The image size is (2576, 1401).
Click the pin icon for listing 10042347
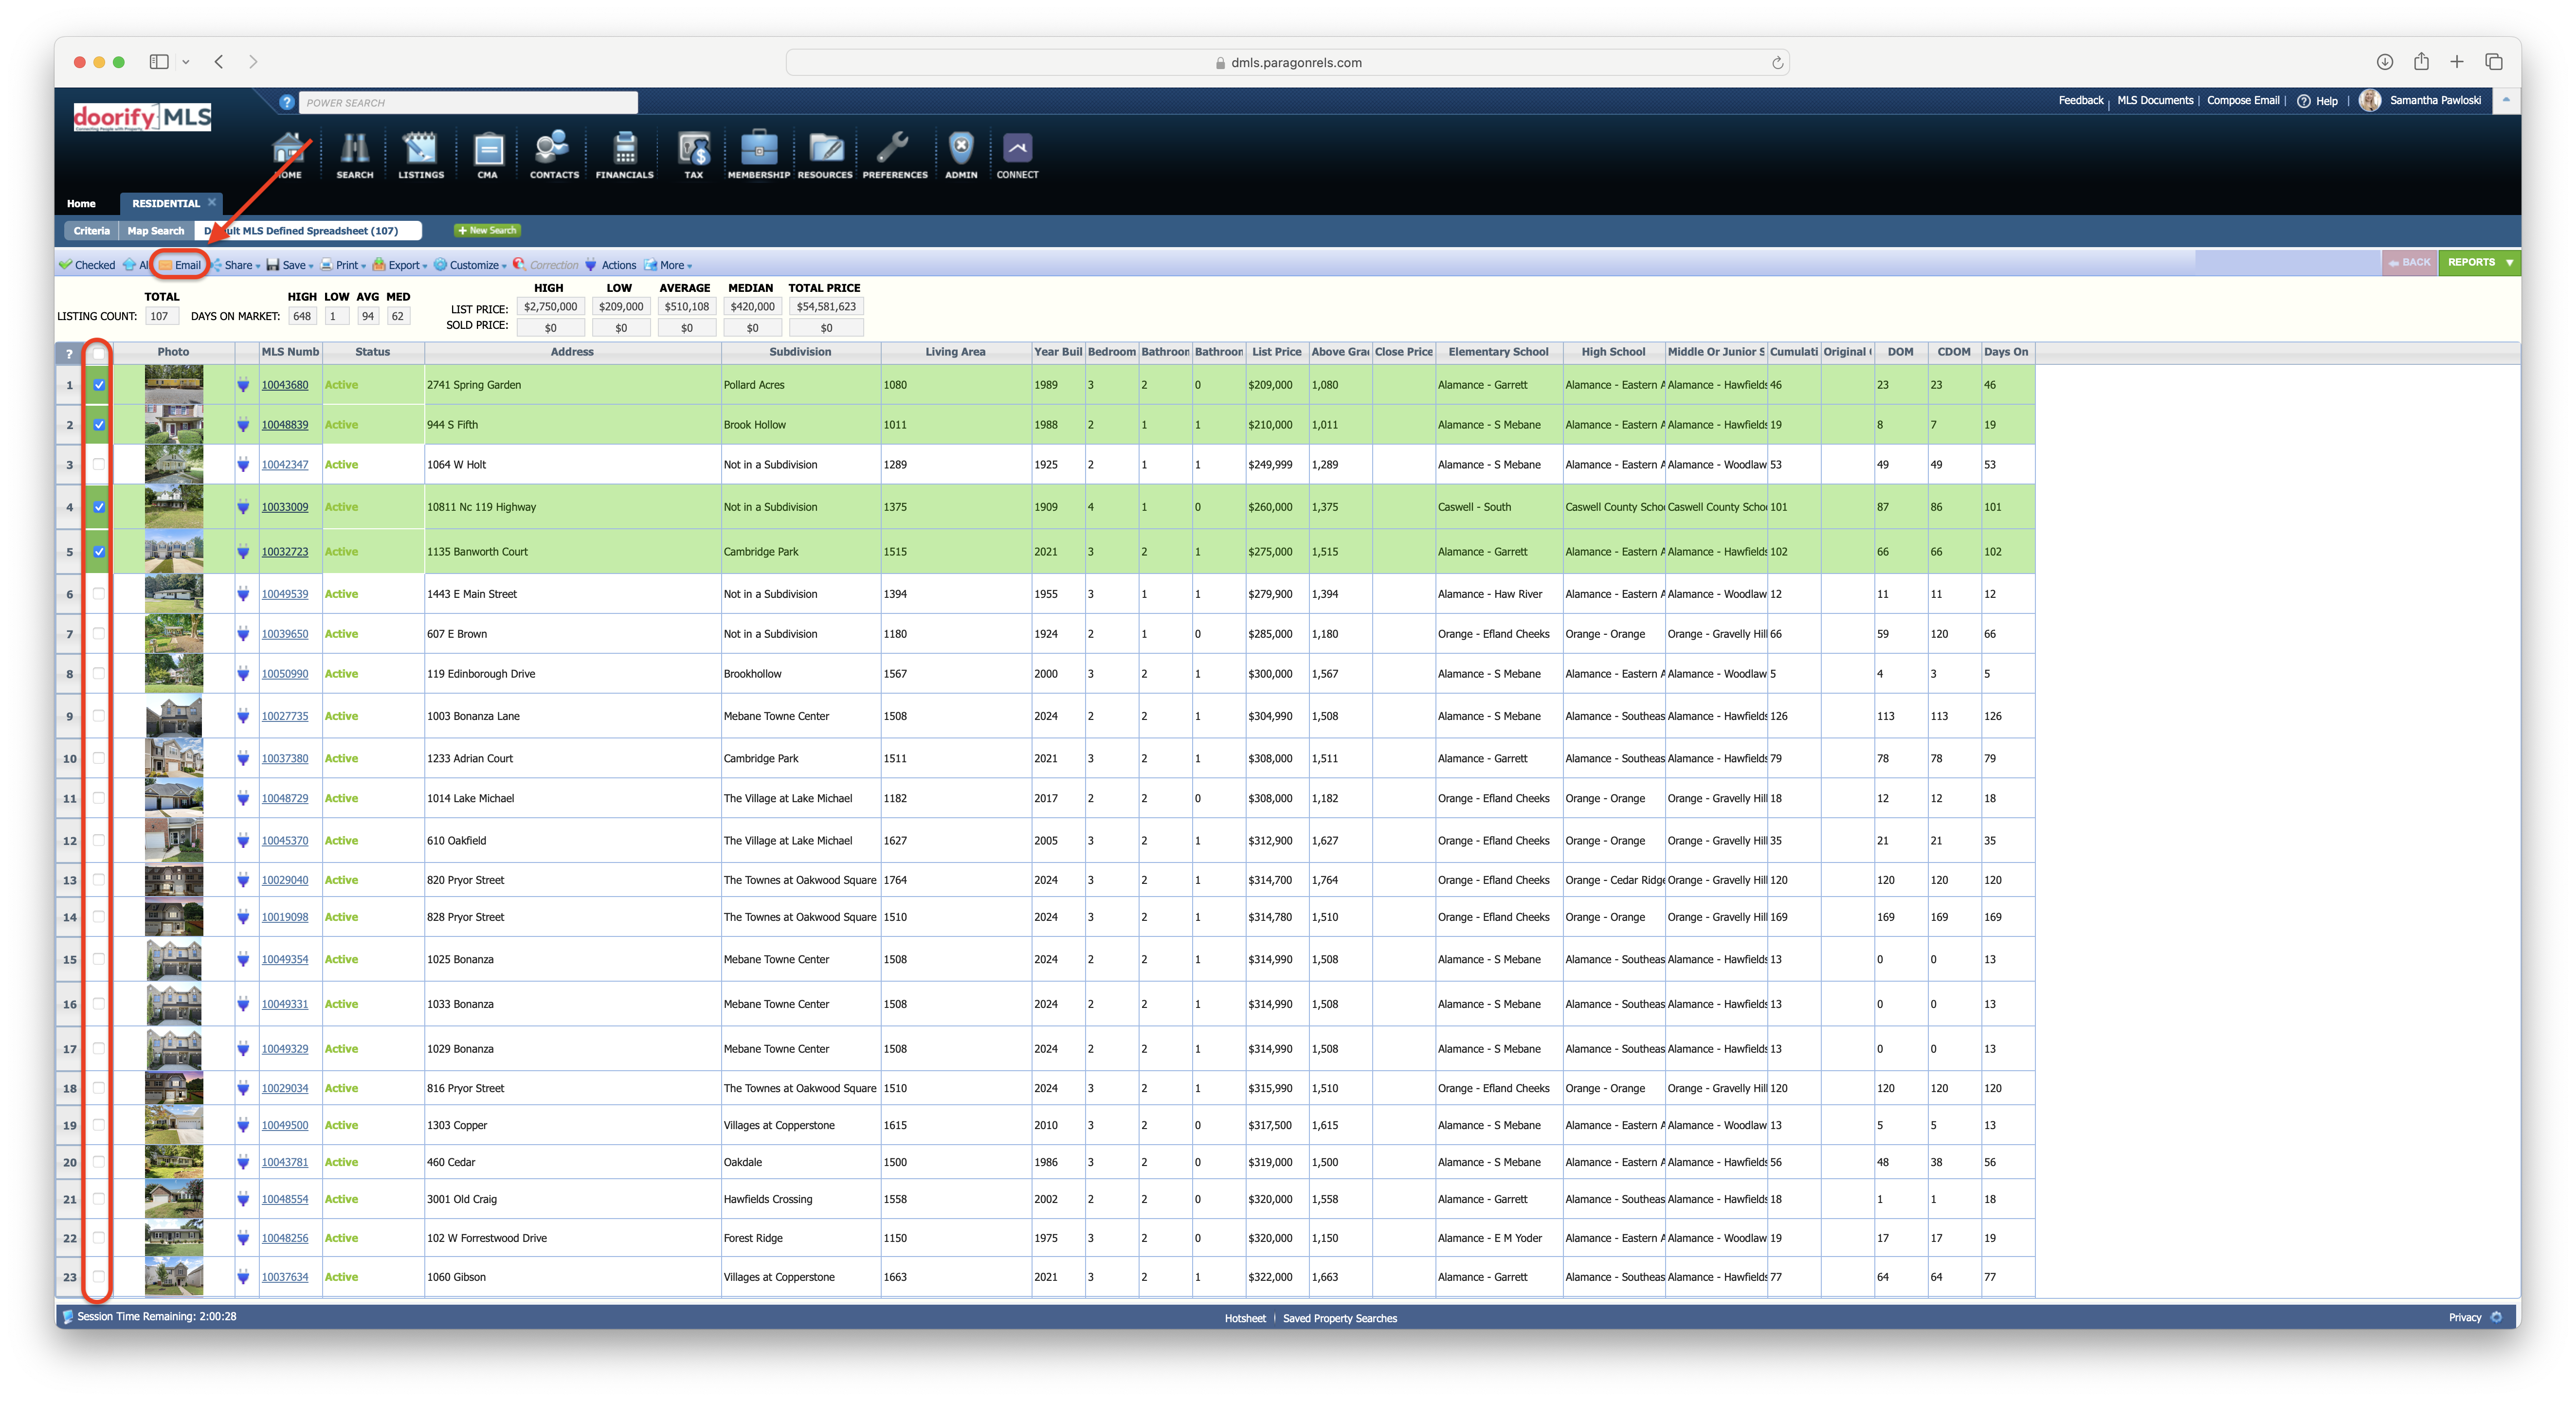tap(243, 465)
